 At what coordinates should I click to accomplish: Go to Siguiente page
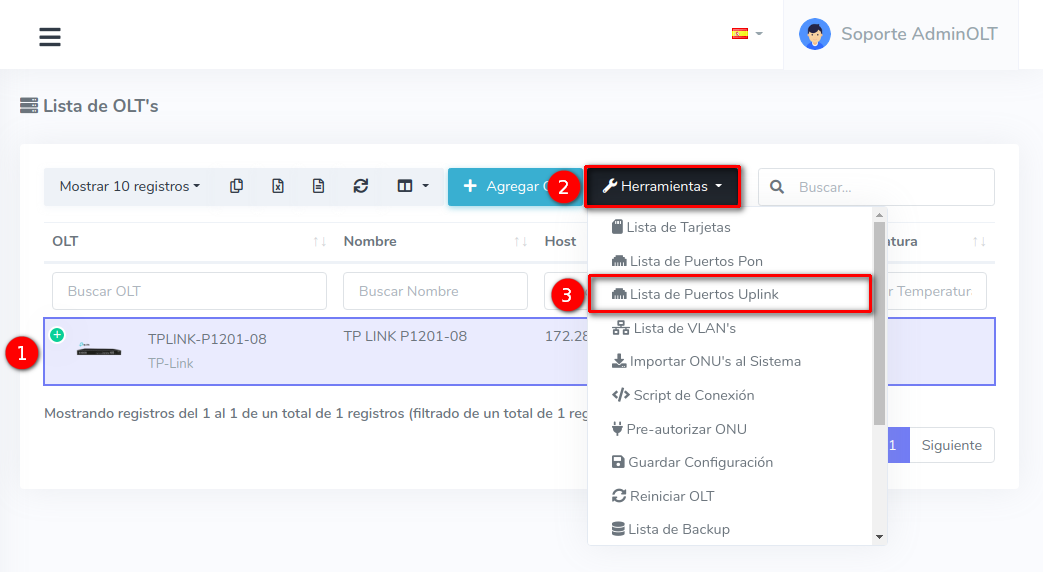[x=951, y=445]
